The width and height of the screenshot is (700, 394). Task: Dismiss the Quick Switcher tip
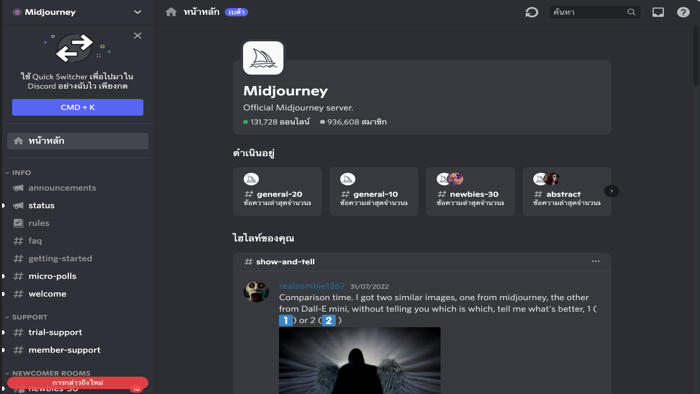(138, 36)
